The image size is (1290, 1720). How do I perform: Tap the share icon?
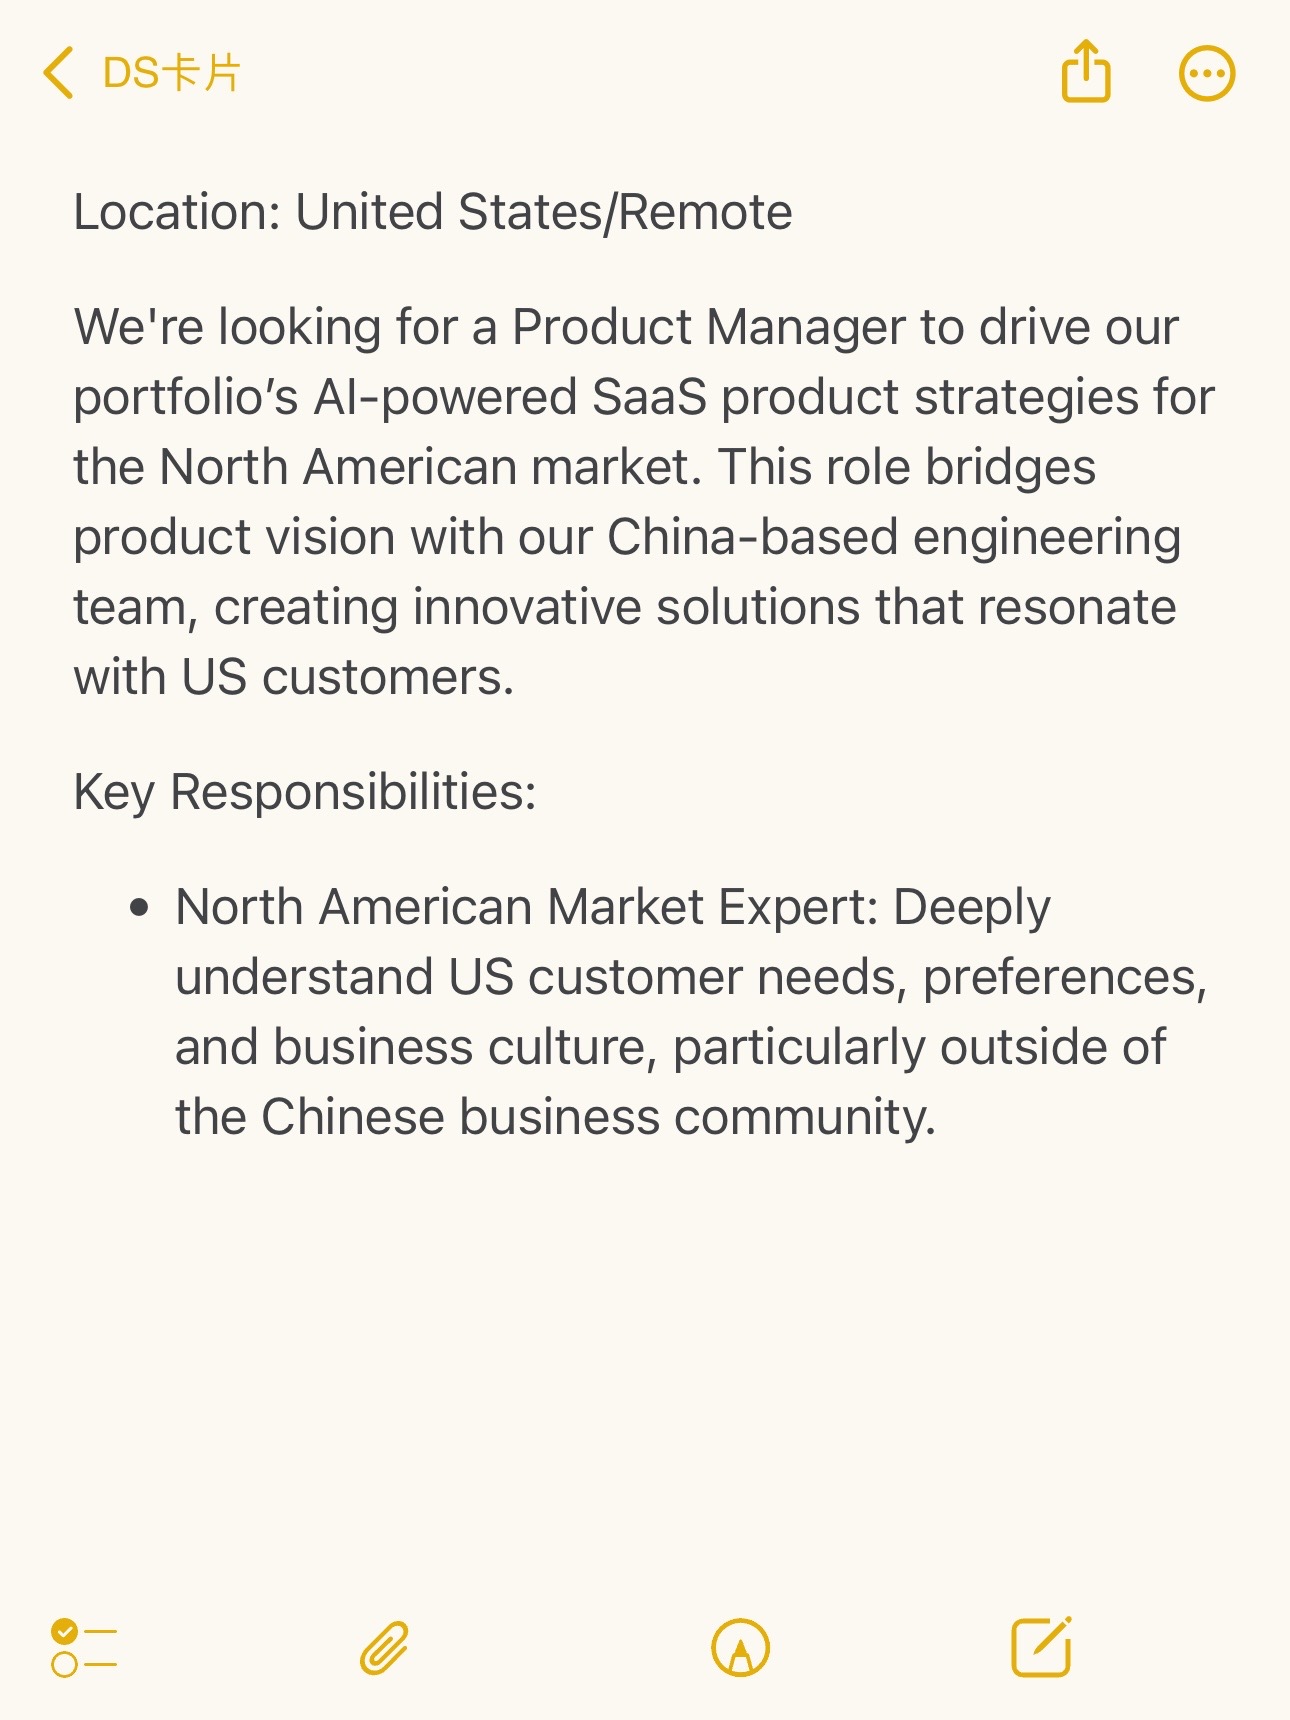tap(1085, 72)
